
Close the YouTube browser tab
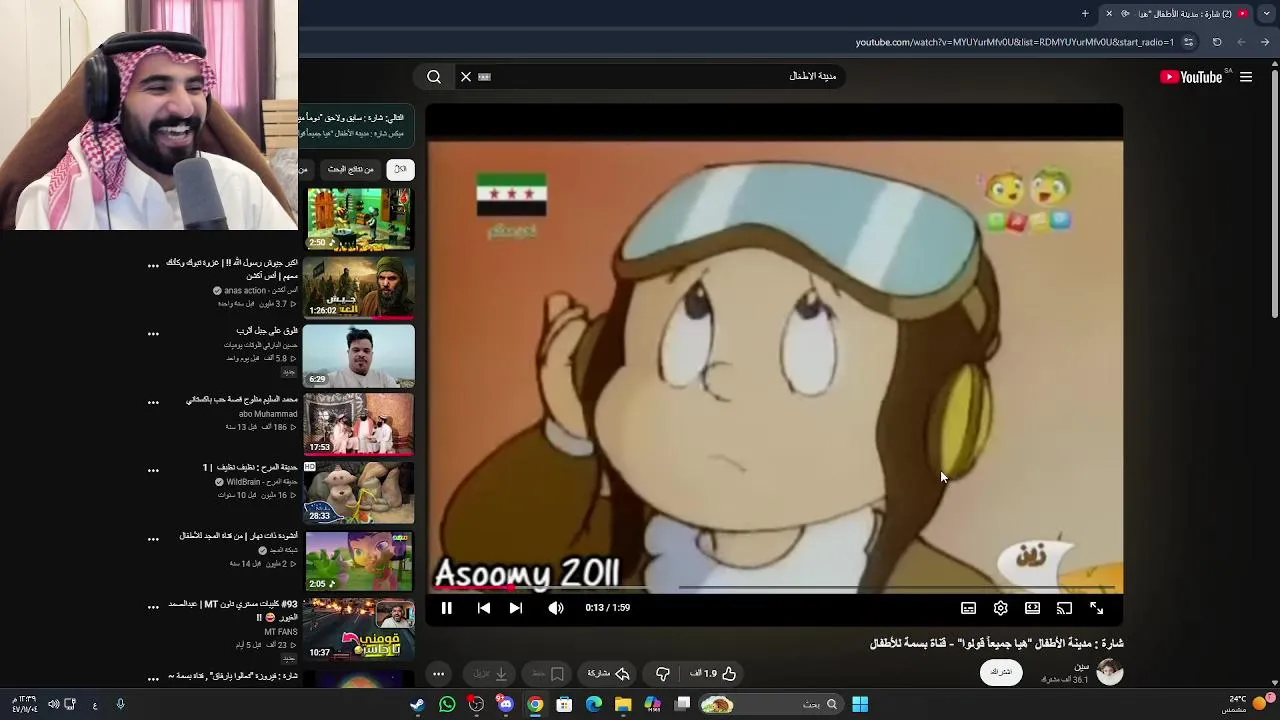(1109, 14)
